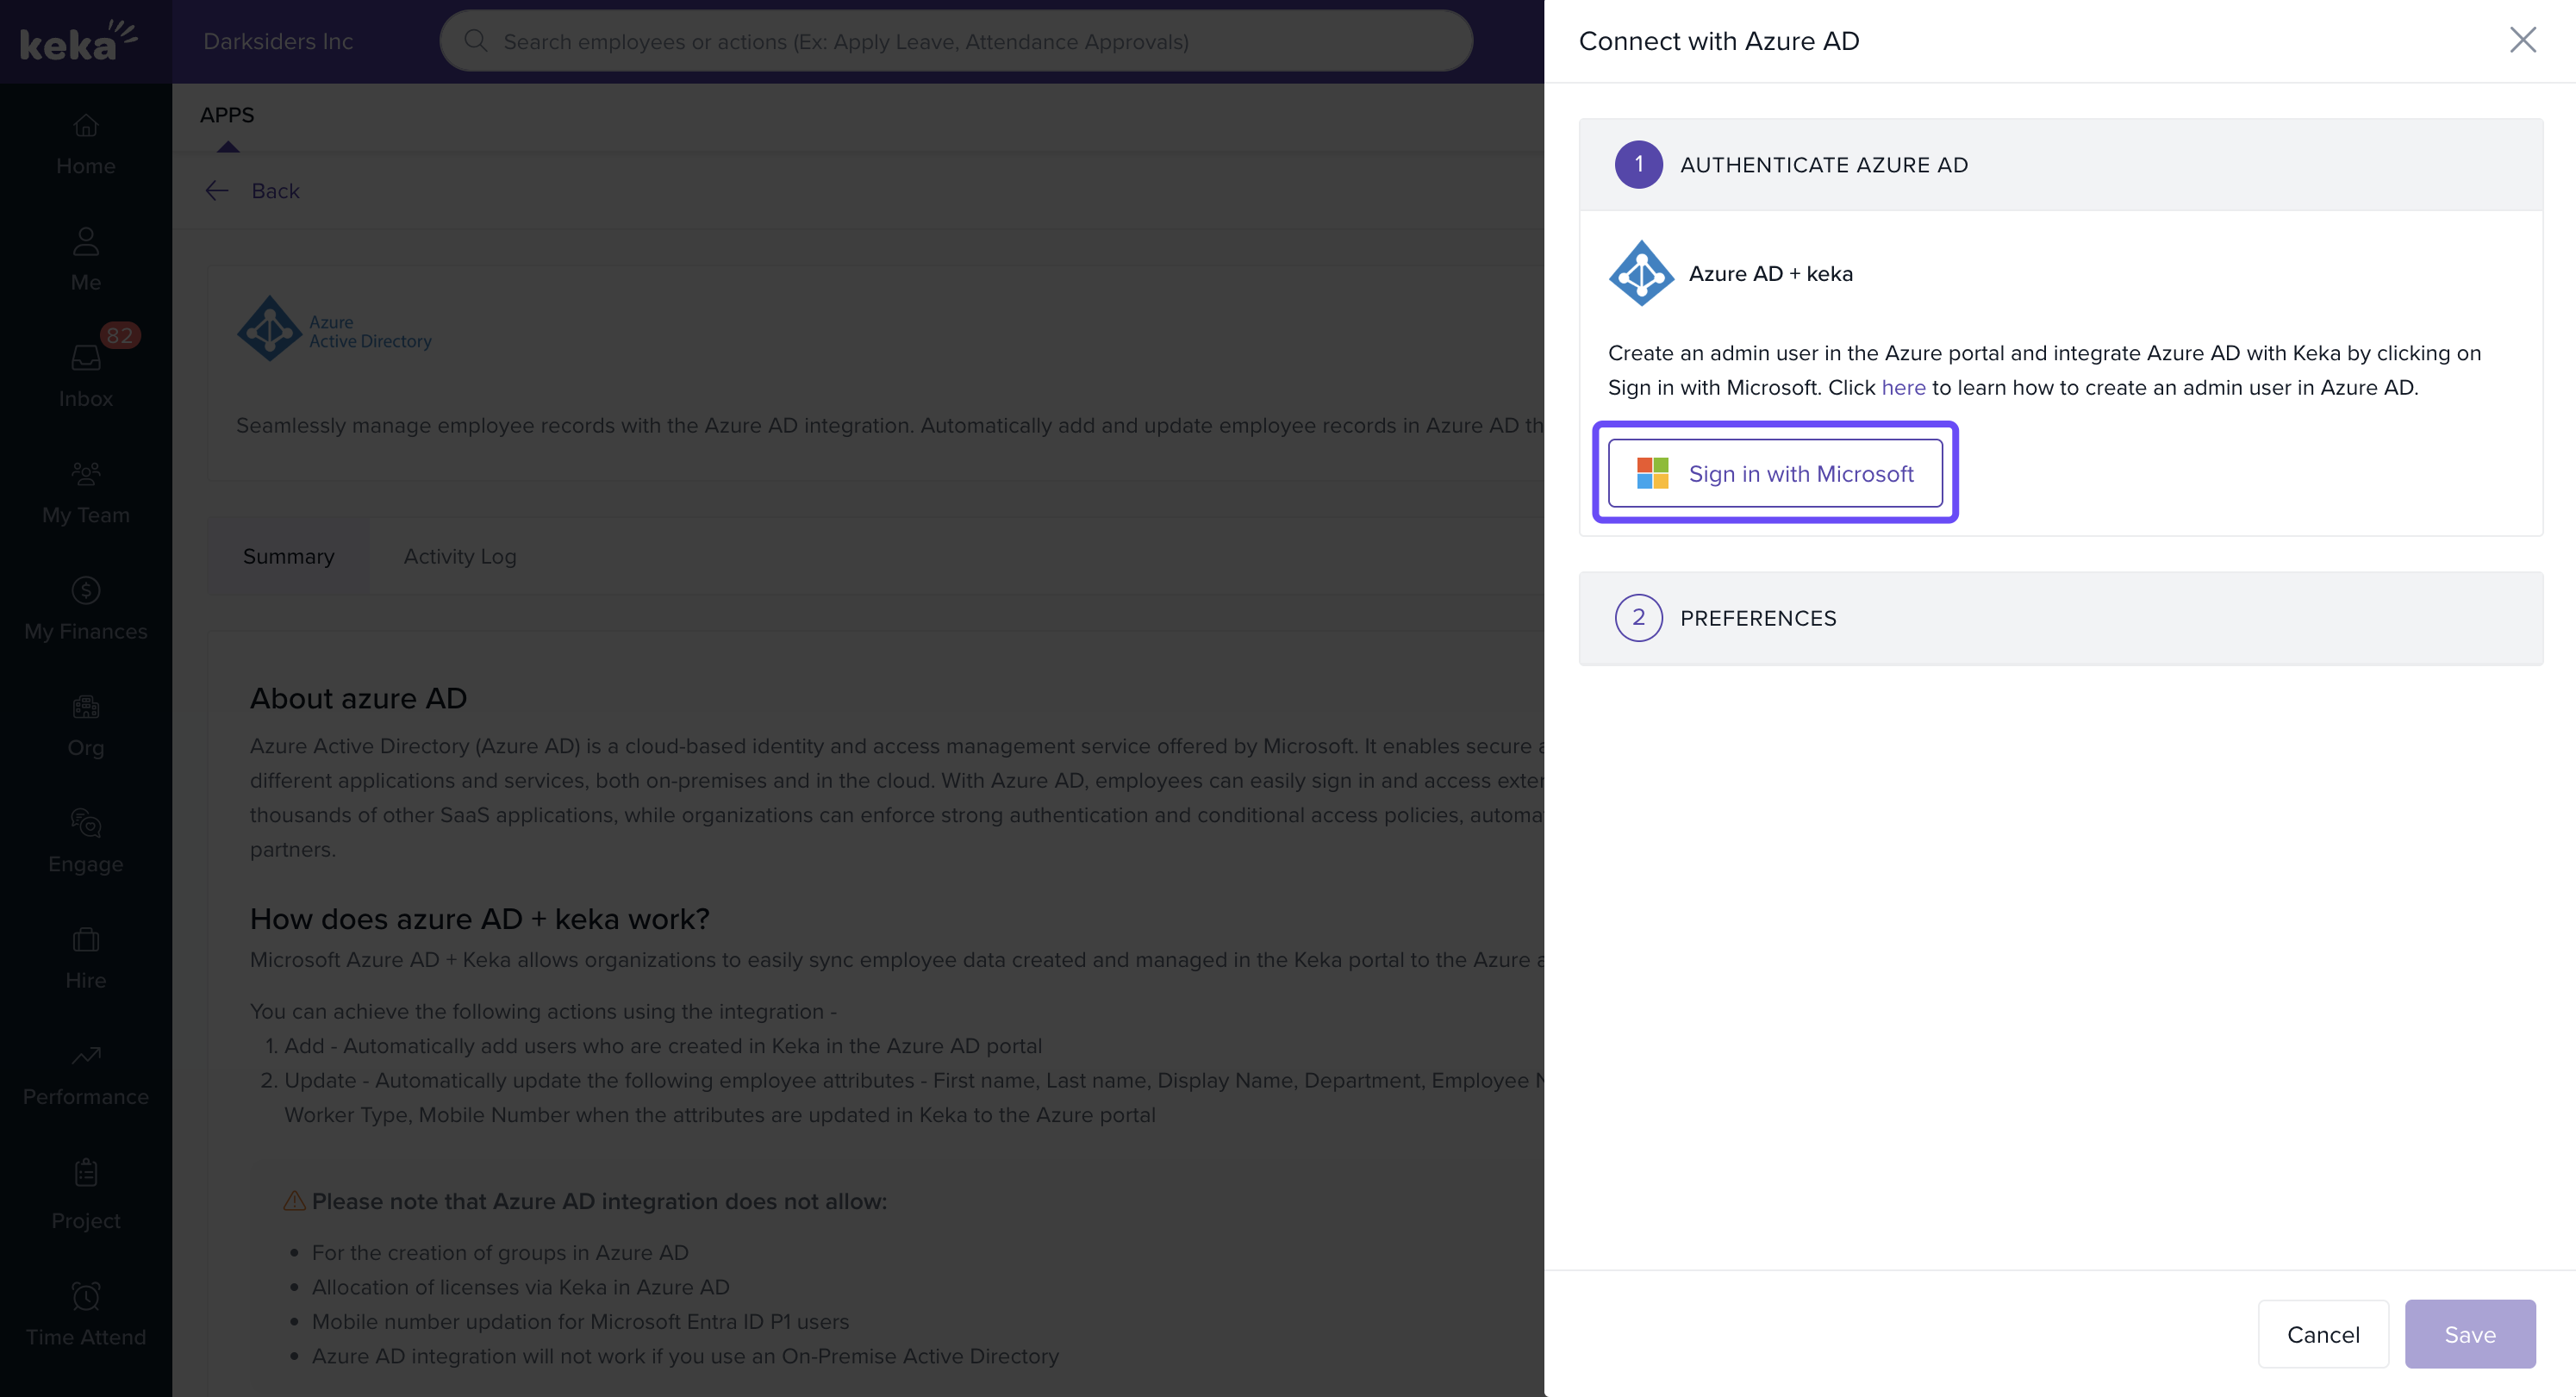Close the Connect with Azure AD panel
This screenshot has height=1397, width=2576.
(2522, 40)
